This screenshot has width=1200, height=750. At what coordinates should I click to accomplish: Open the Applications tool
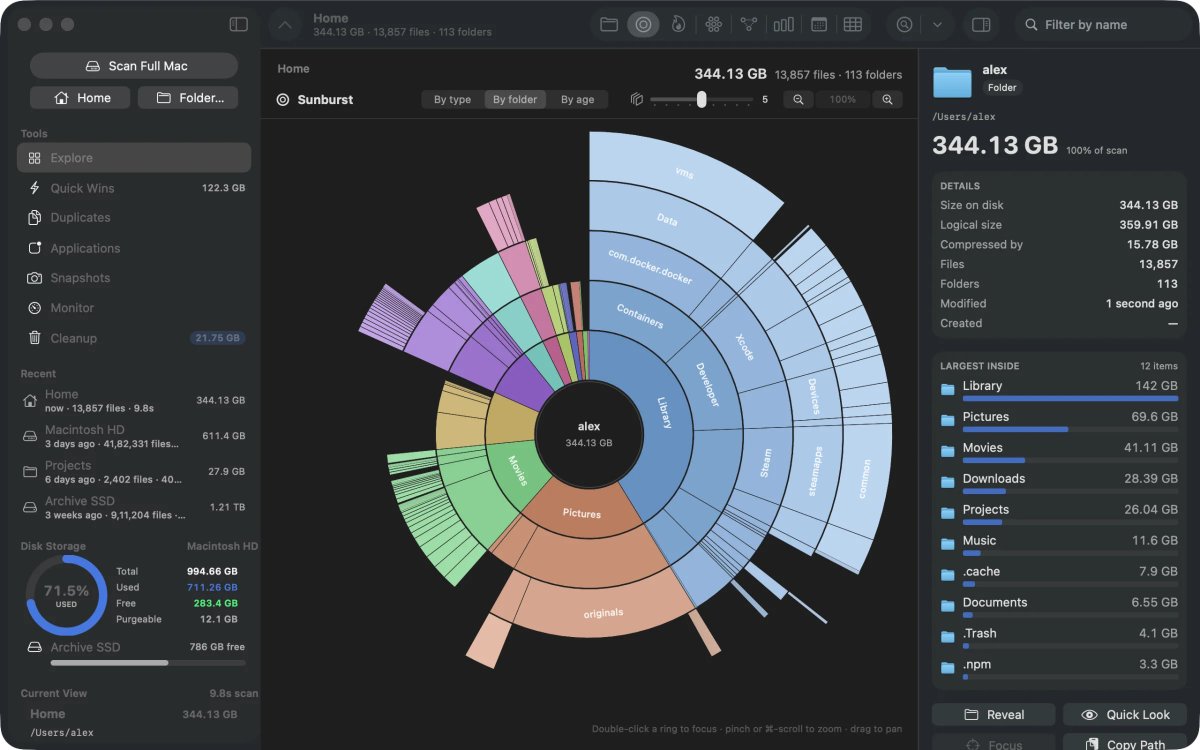coord(134,248)
